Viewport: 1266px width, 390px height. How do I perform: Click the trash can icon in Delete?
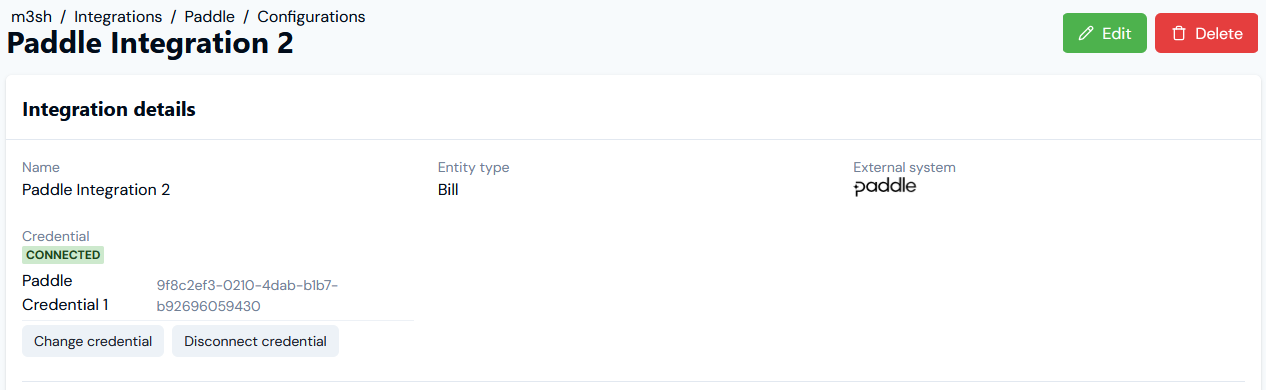pos(1178,33)
